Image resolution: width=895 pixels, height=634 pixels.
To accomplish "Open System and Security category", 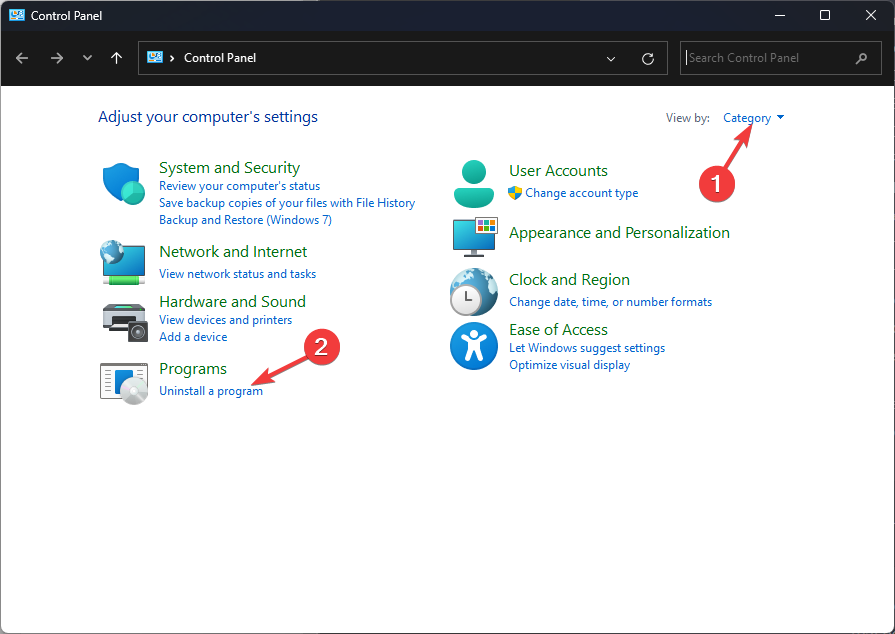I will [229, 168].
